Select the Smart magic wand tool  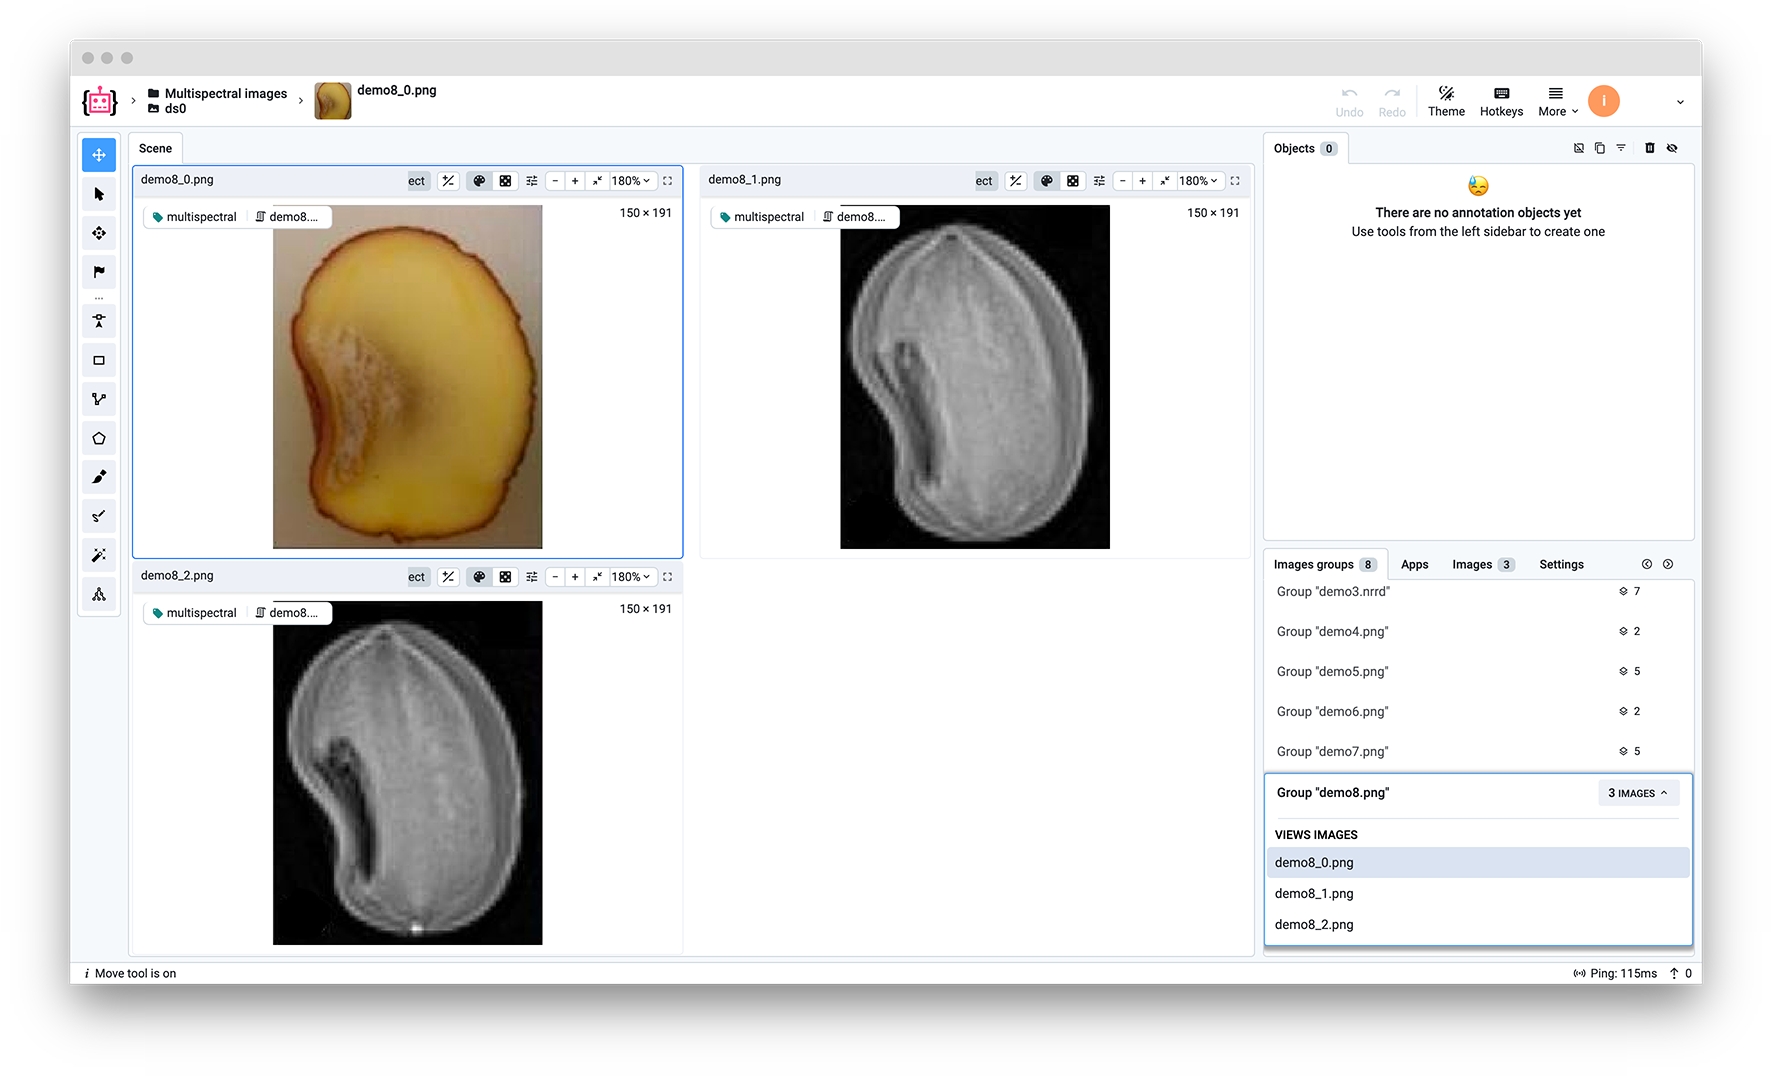click(x=99, y=555)
